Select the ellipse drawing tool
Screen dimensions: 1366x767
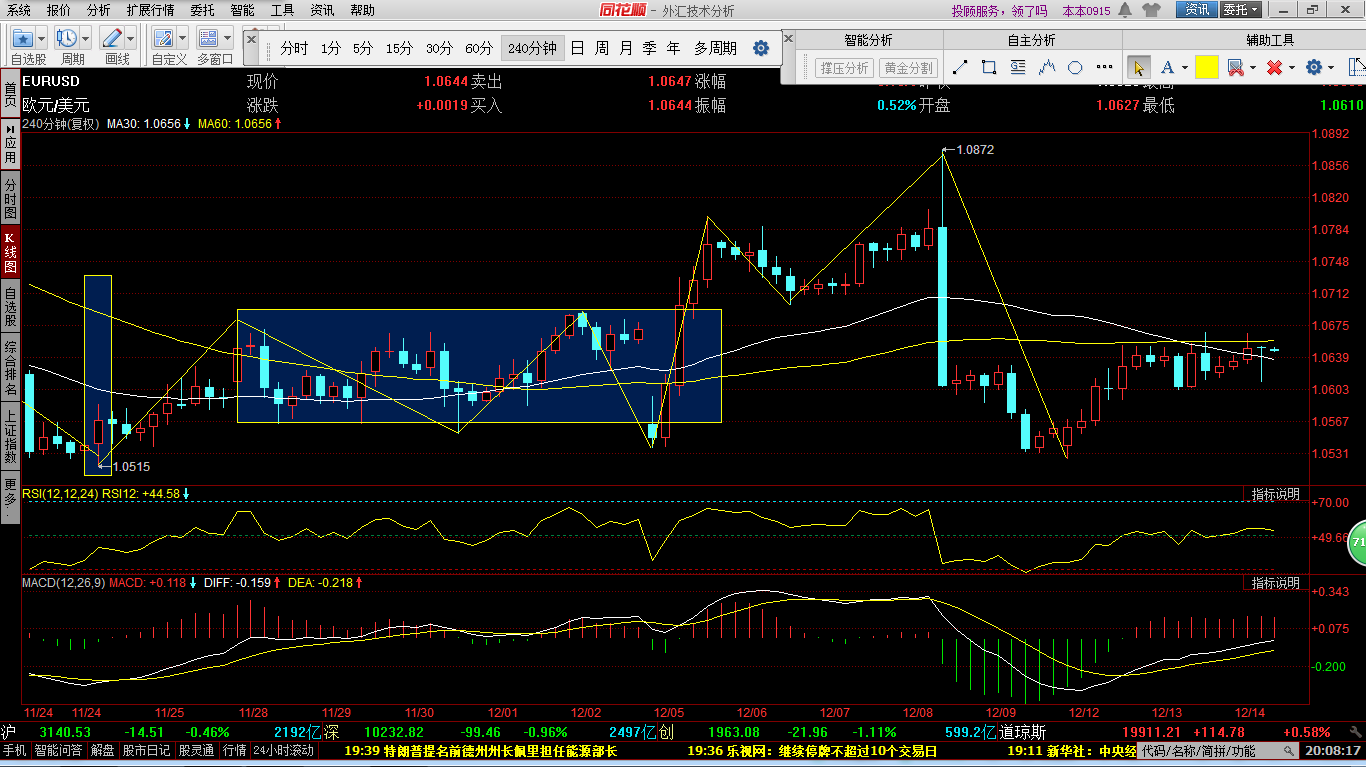coord(1076,68)
